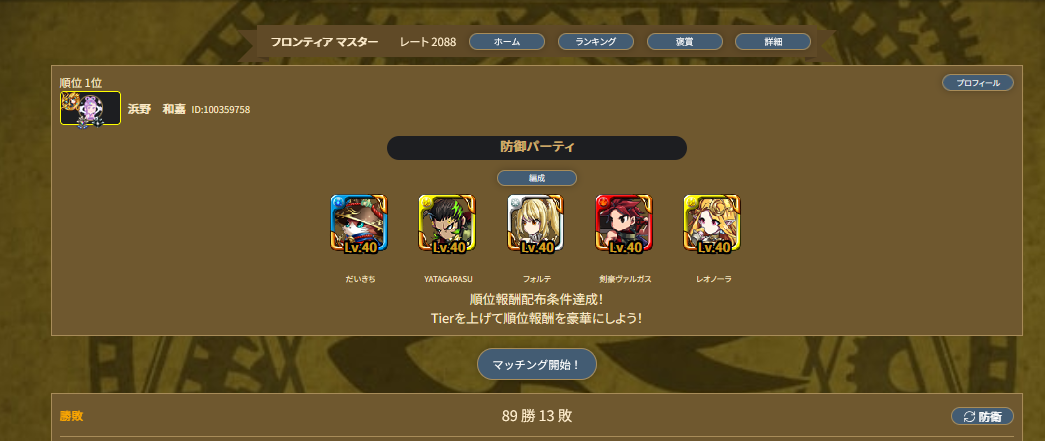
Task: Start matching with マッチング開始！ button
Action: click(x=536, y=364)
